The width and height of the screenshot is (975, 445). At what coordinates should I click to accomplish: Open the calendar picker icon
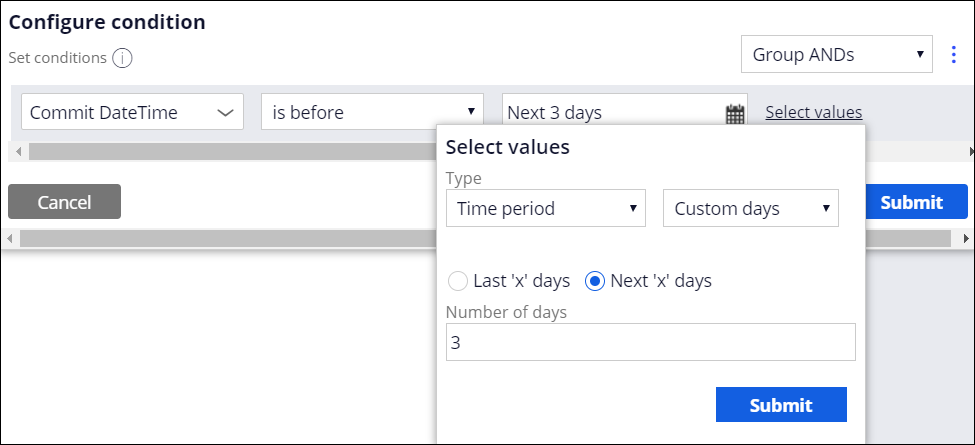[x=735, y=114]
